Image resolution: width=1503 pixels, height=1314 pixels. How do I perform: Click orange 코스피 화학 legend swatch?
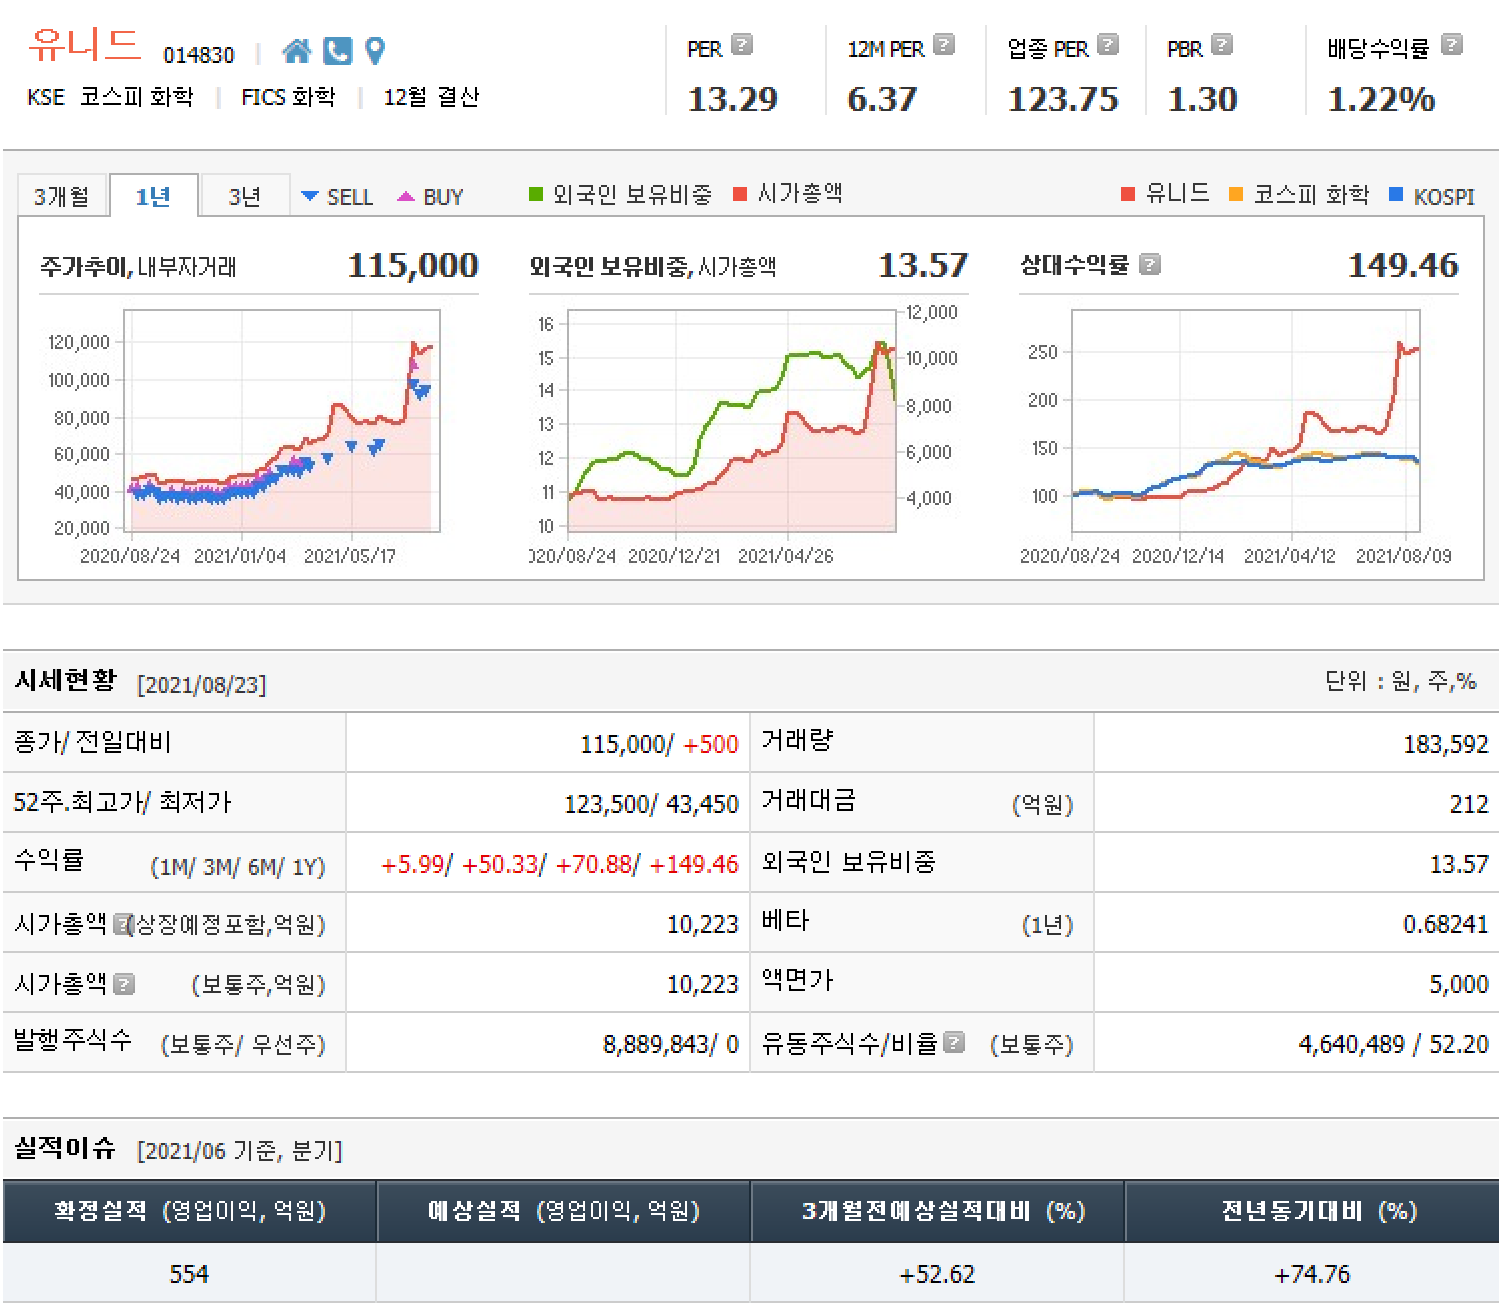pos(1236,194)
